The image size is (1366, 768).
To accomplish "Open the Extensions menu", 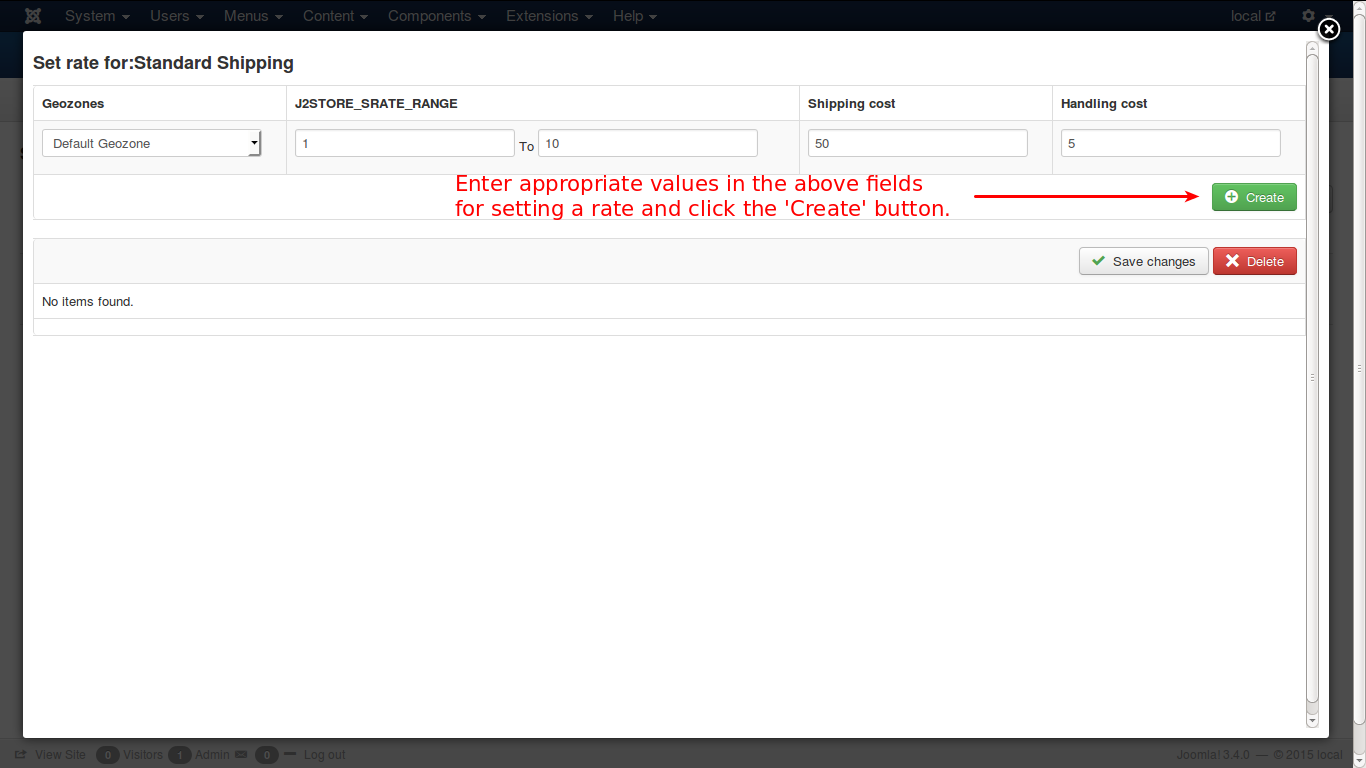I will [549, 16].
